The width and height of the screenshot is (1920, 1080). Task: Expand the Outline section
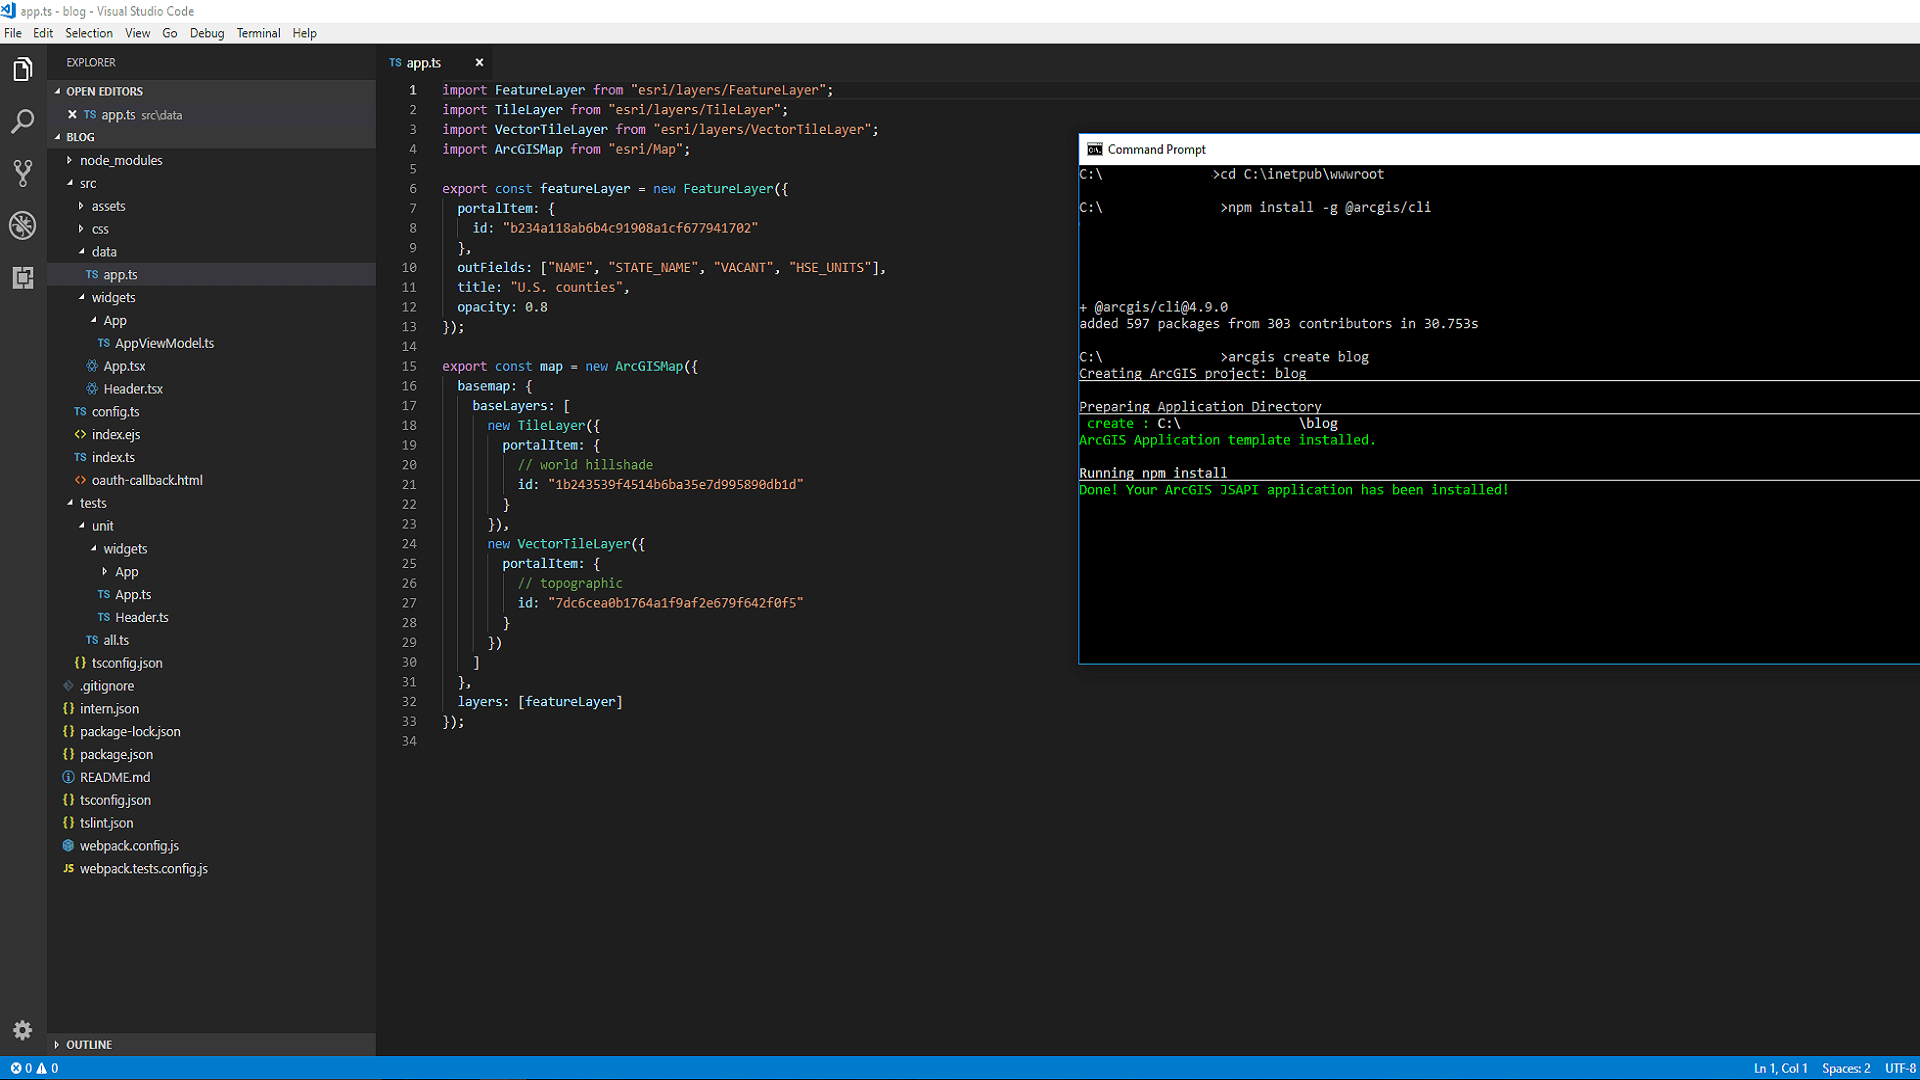[88, 1044]
